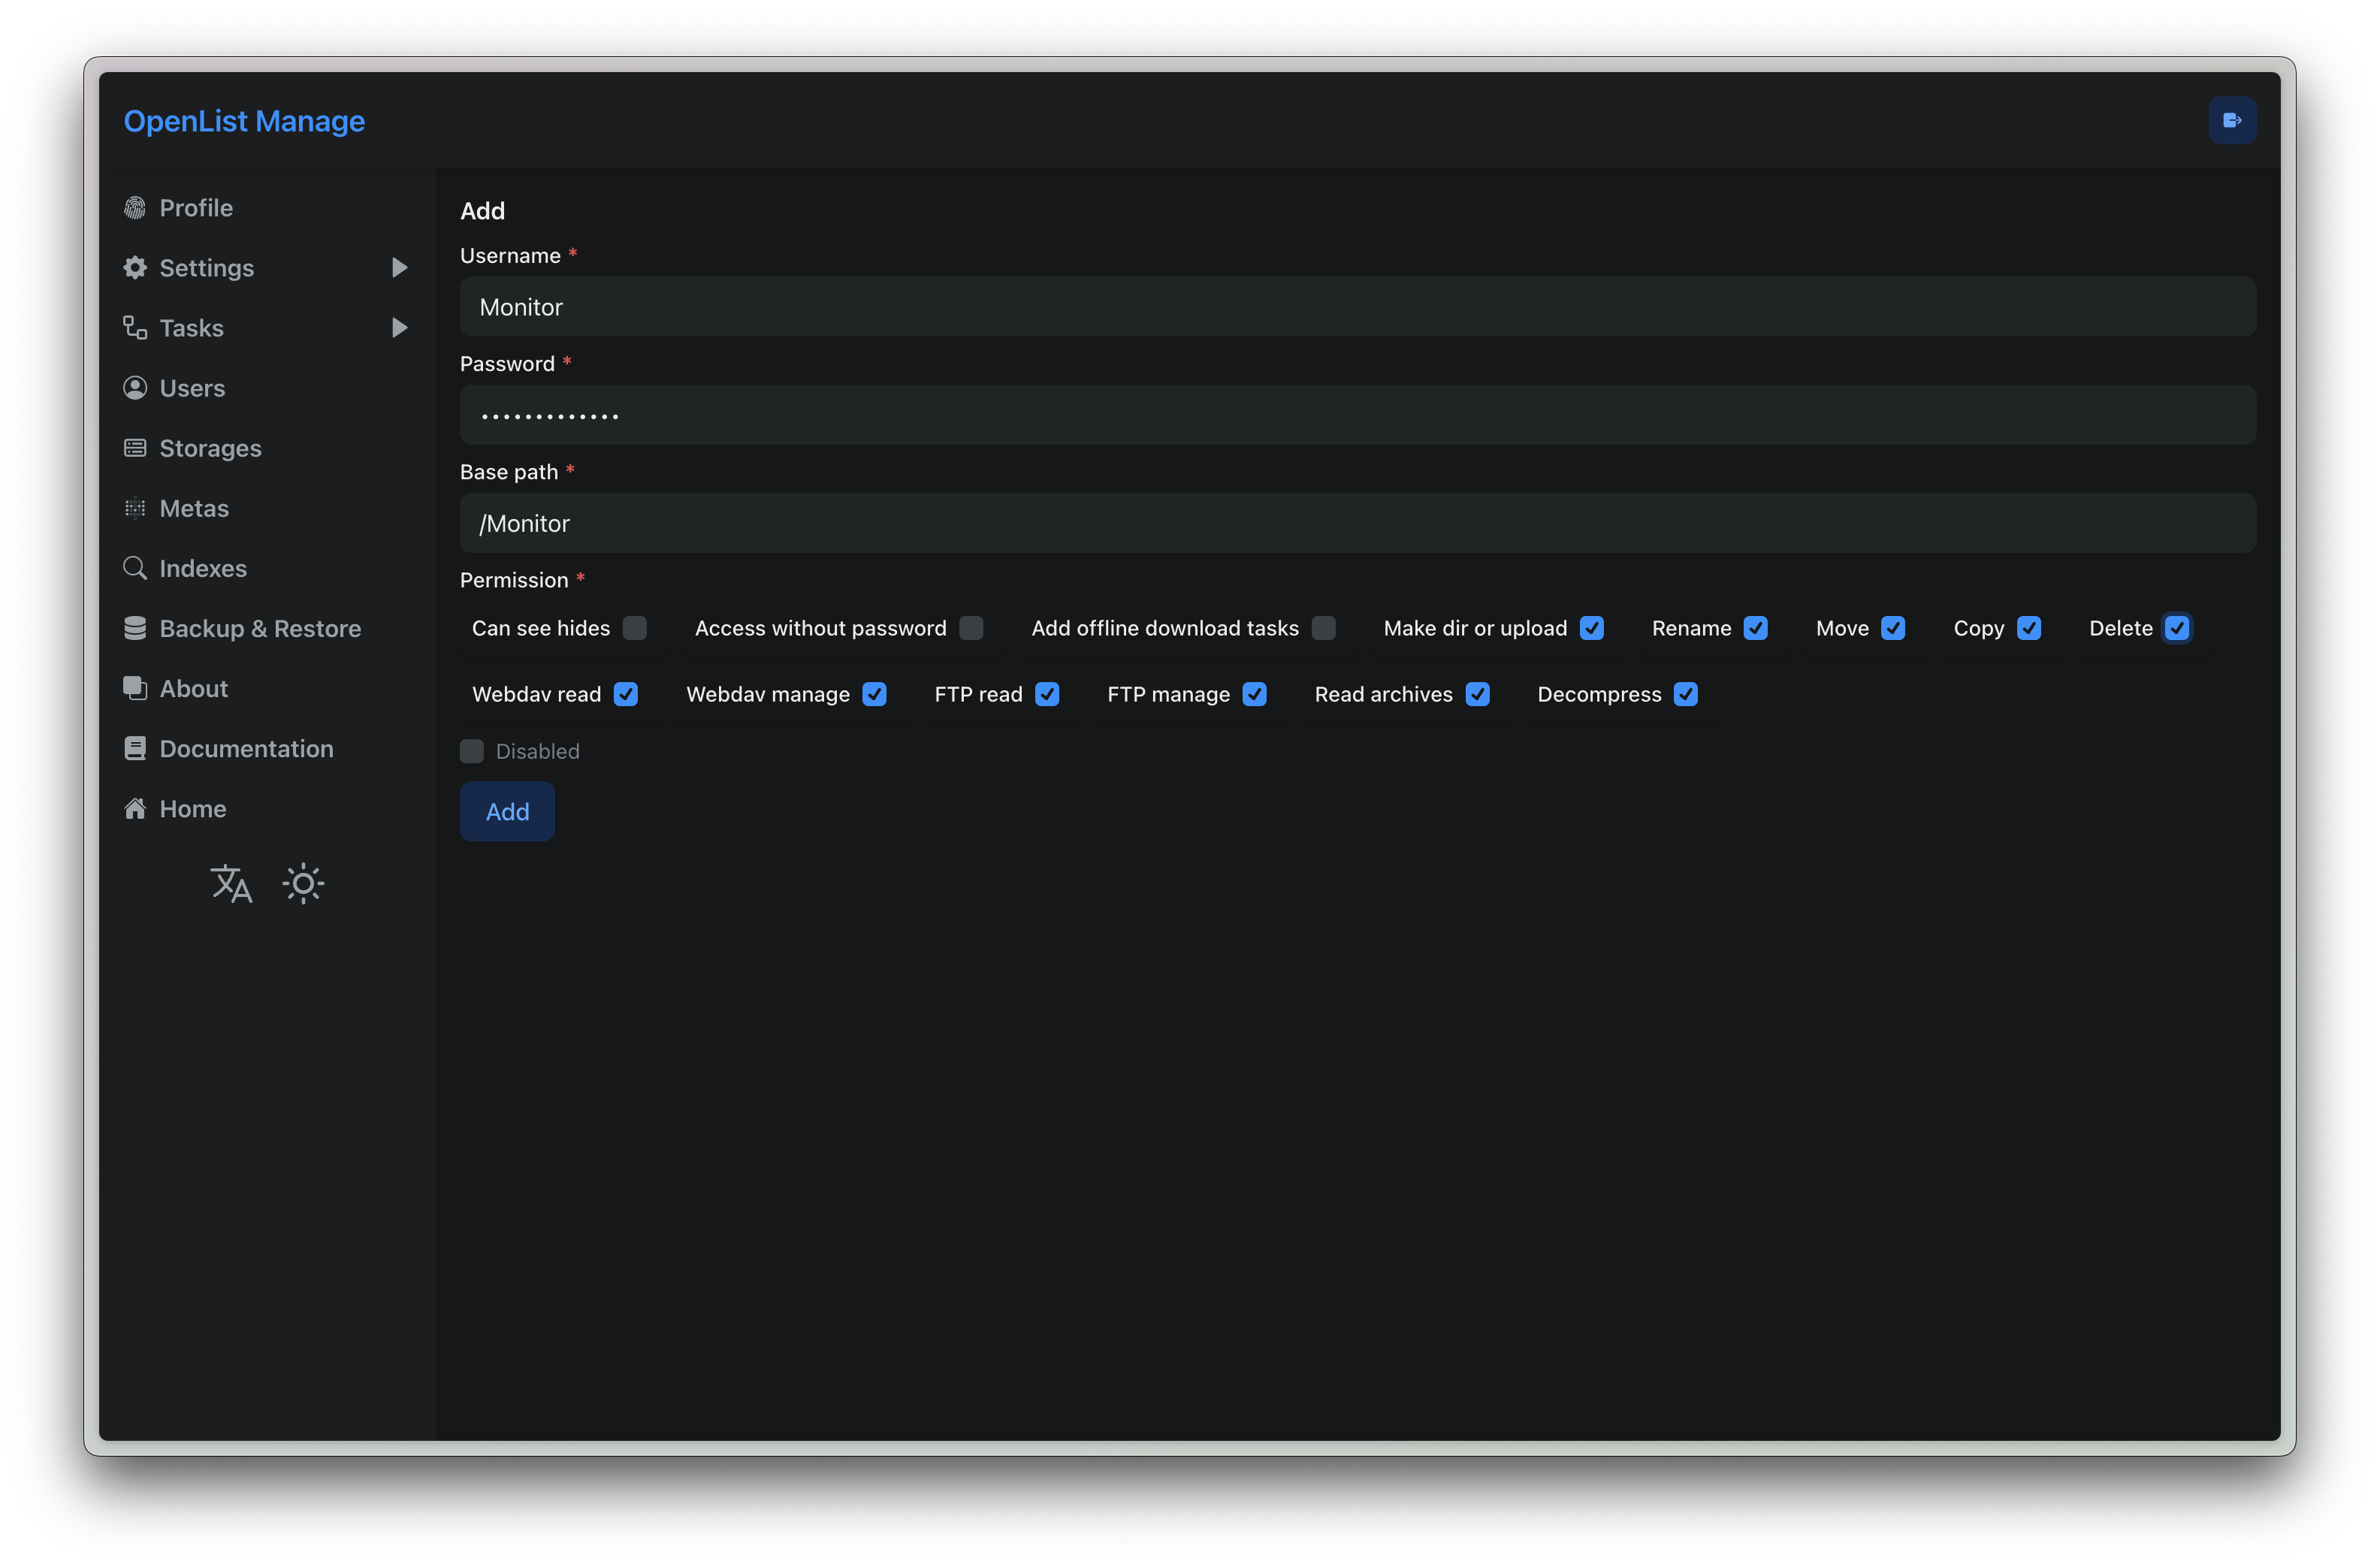Open the language switcher icon

click(231, 884)
